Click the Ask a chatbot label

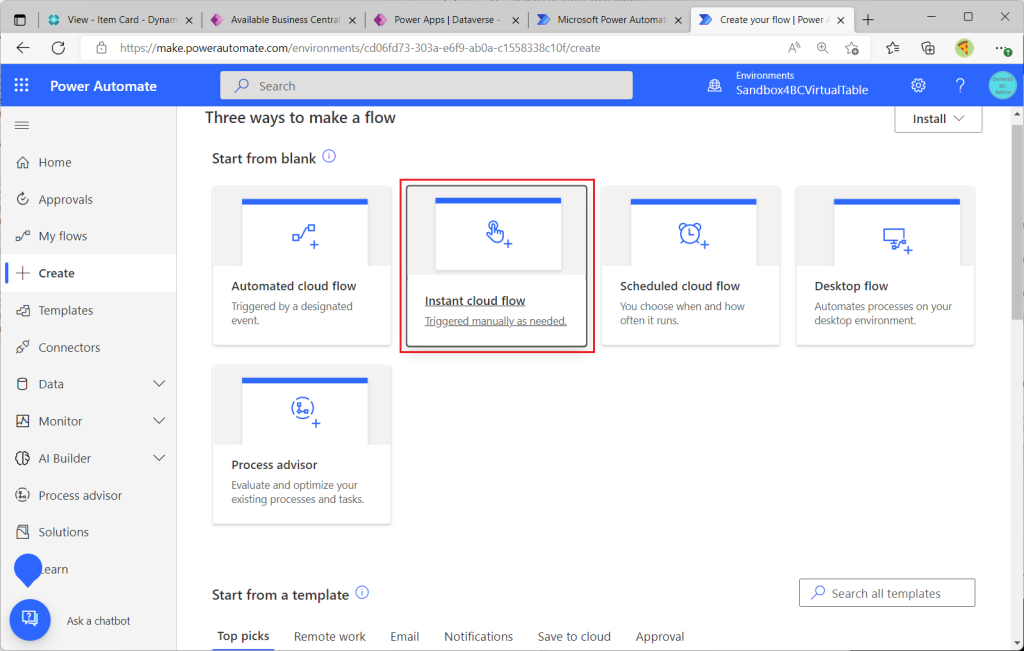click(99, 621)
